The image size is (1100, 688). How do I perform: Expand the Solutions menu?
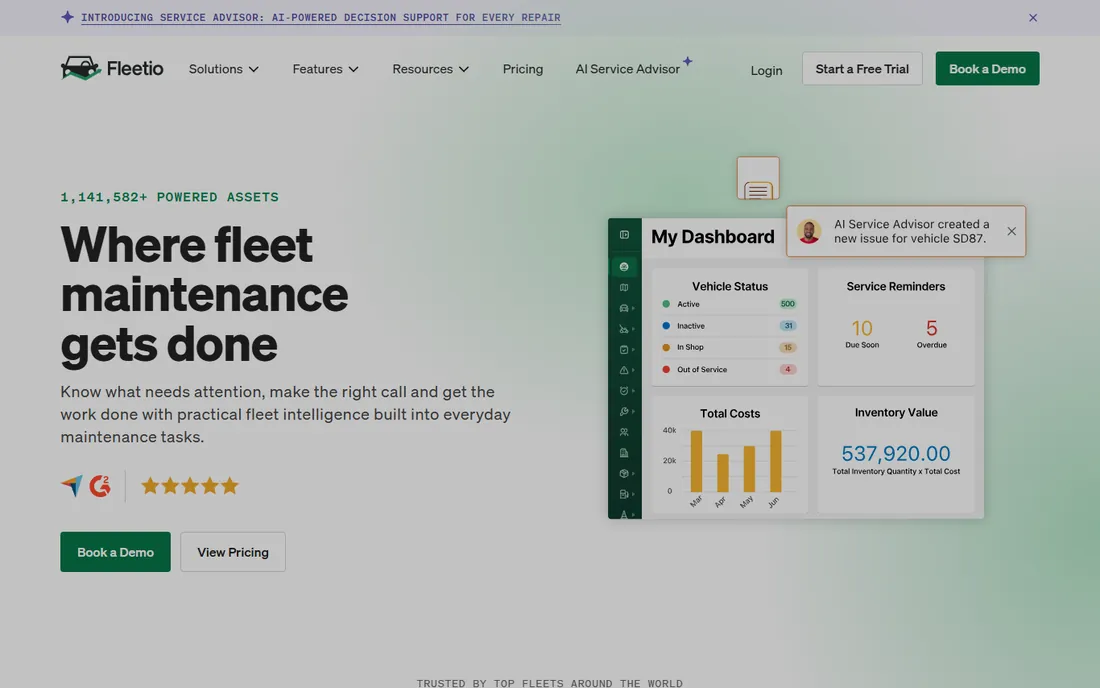(224, 69)
